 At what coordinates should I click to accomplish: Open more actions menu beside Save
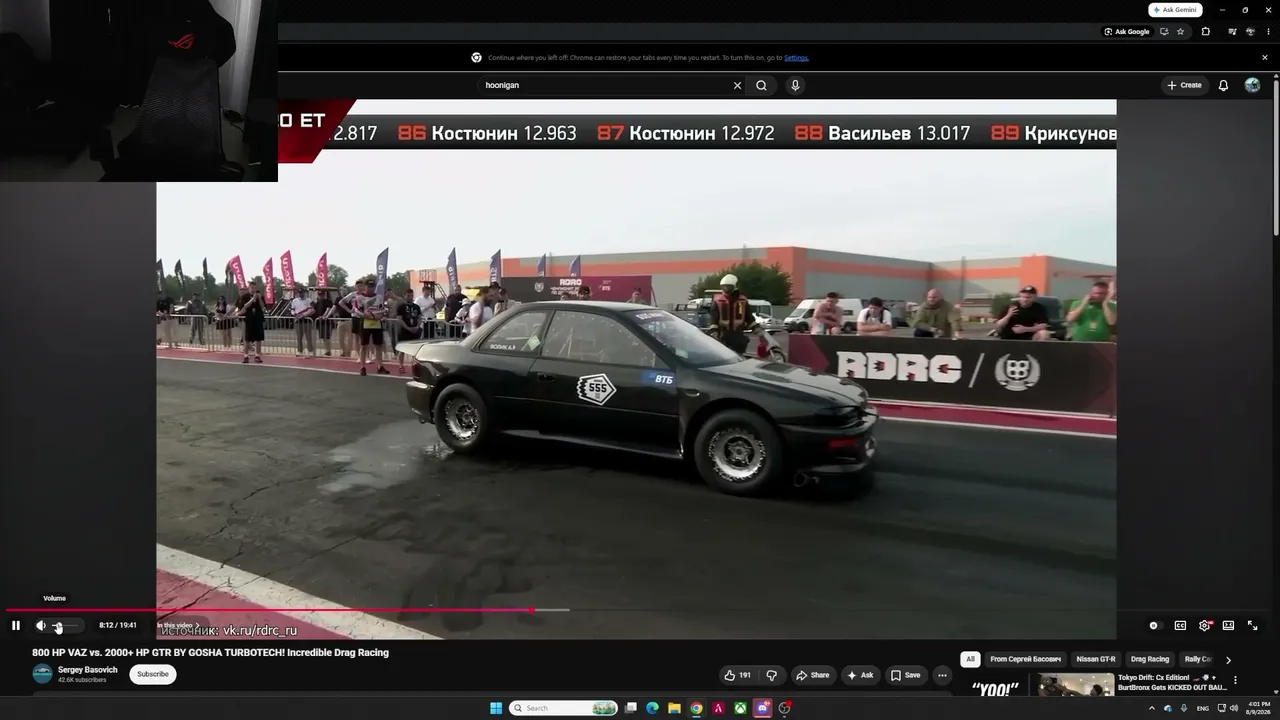coord(942,675)
